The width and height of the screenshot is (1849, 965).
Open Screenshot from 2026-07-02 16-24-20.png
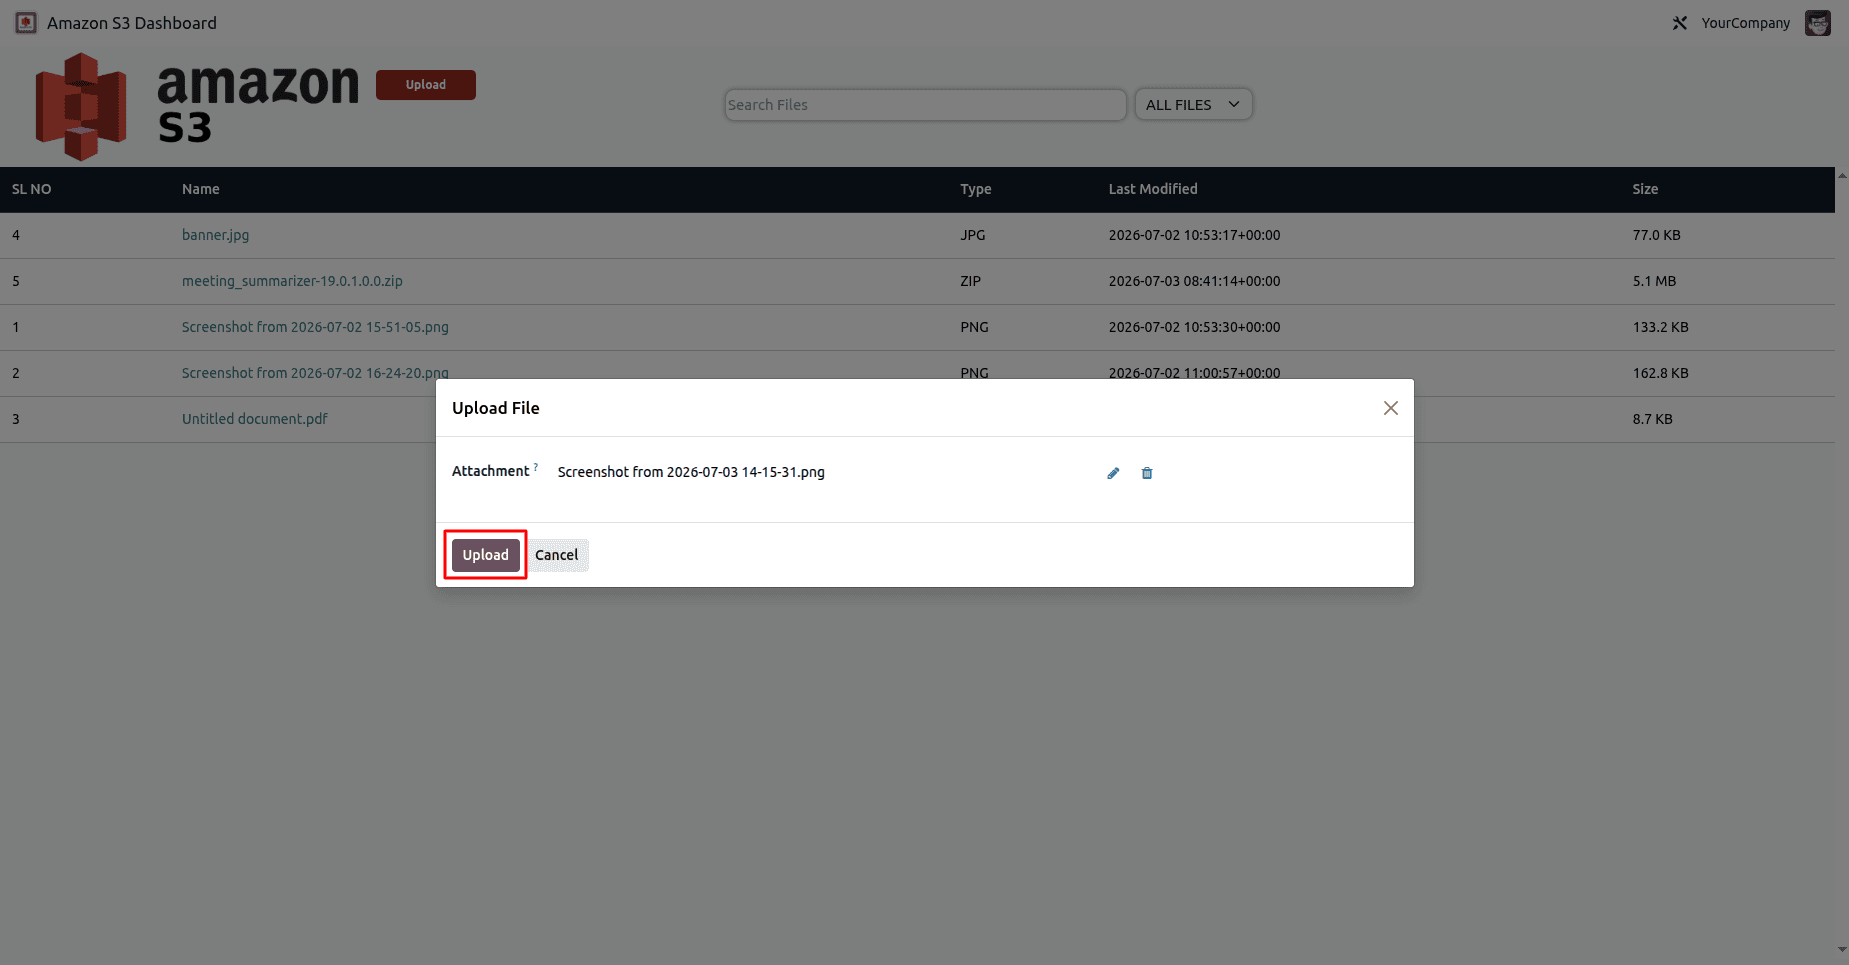pyautogui.click(x=315, y=372)
